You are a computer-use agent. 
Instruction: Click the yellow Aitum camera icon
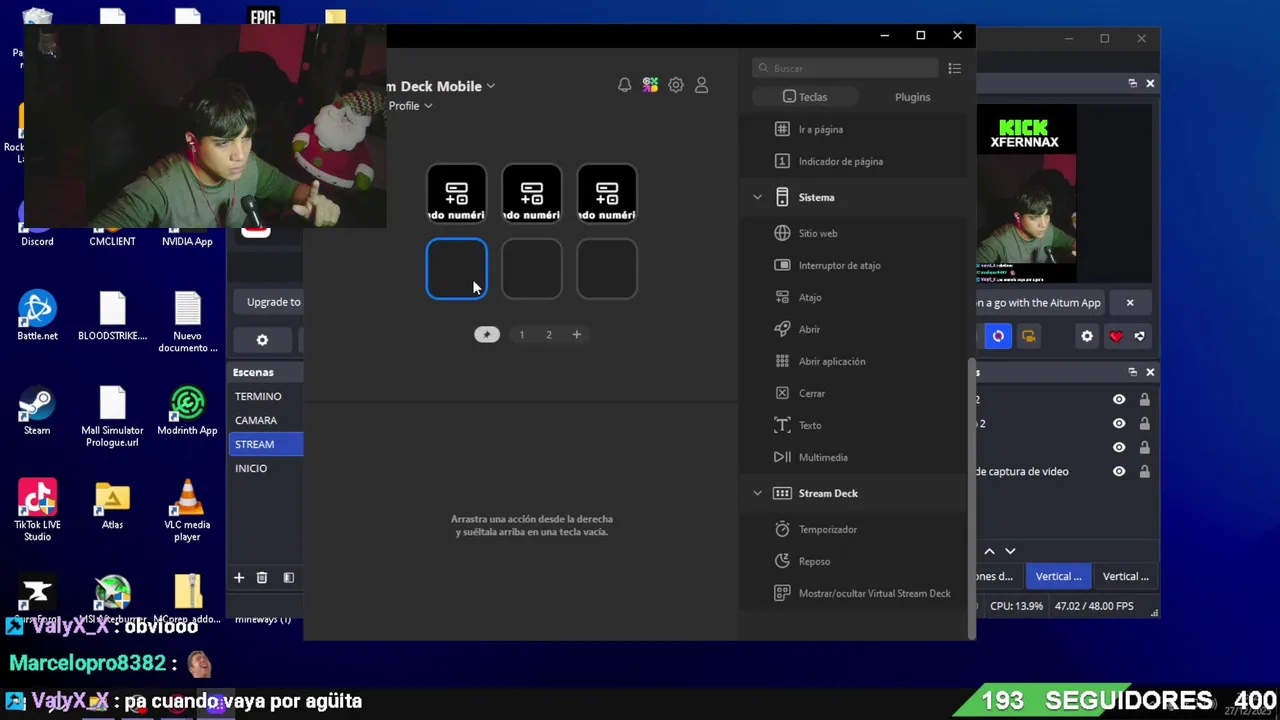[1027, 336]
